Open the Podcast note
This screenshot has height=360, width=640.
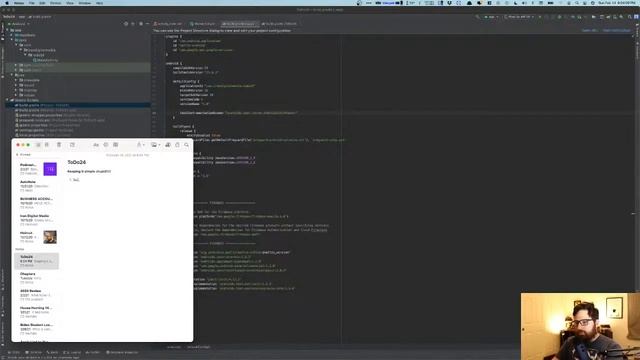[x=37, y=169]
